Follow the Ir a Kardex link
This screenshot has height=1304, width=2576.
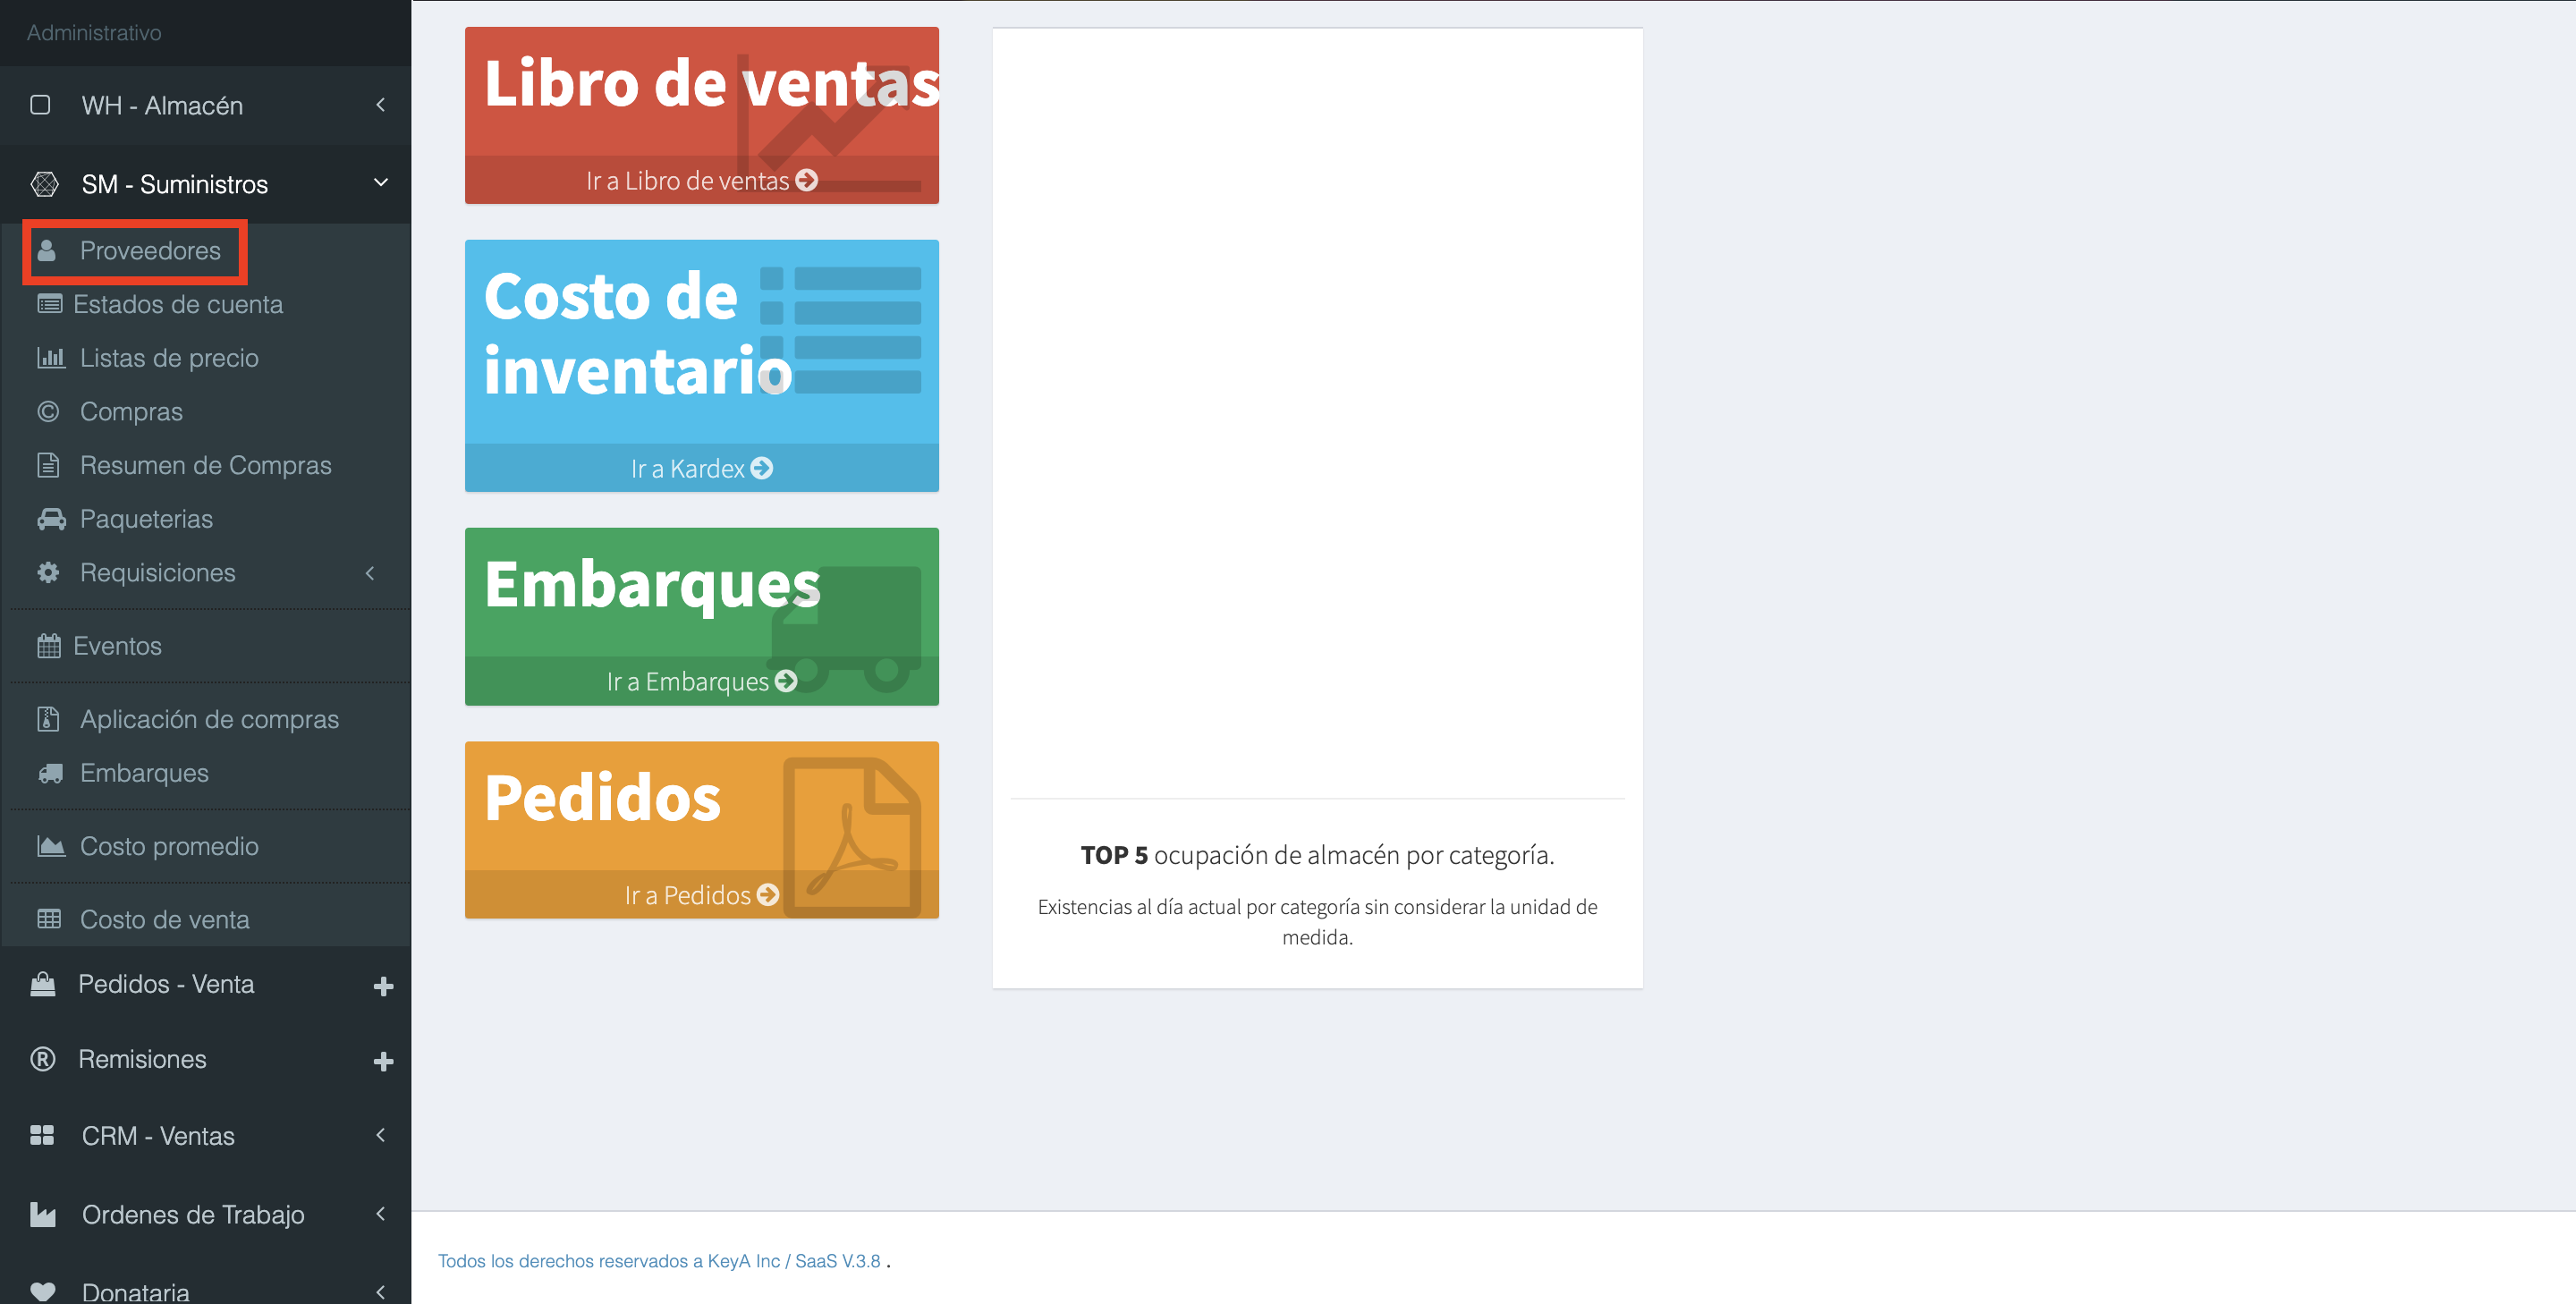[701, 468]
